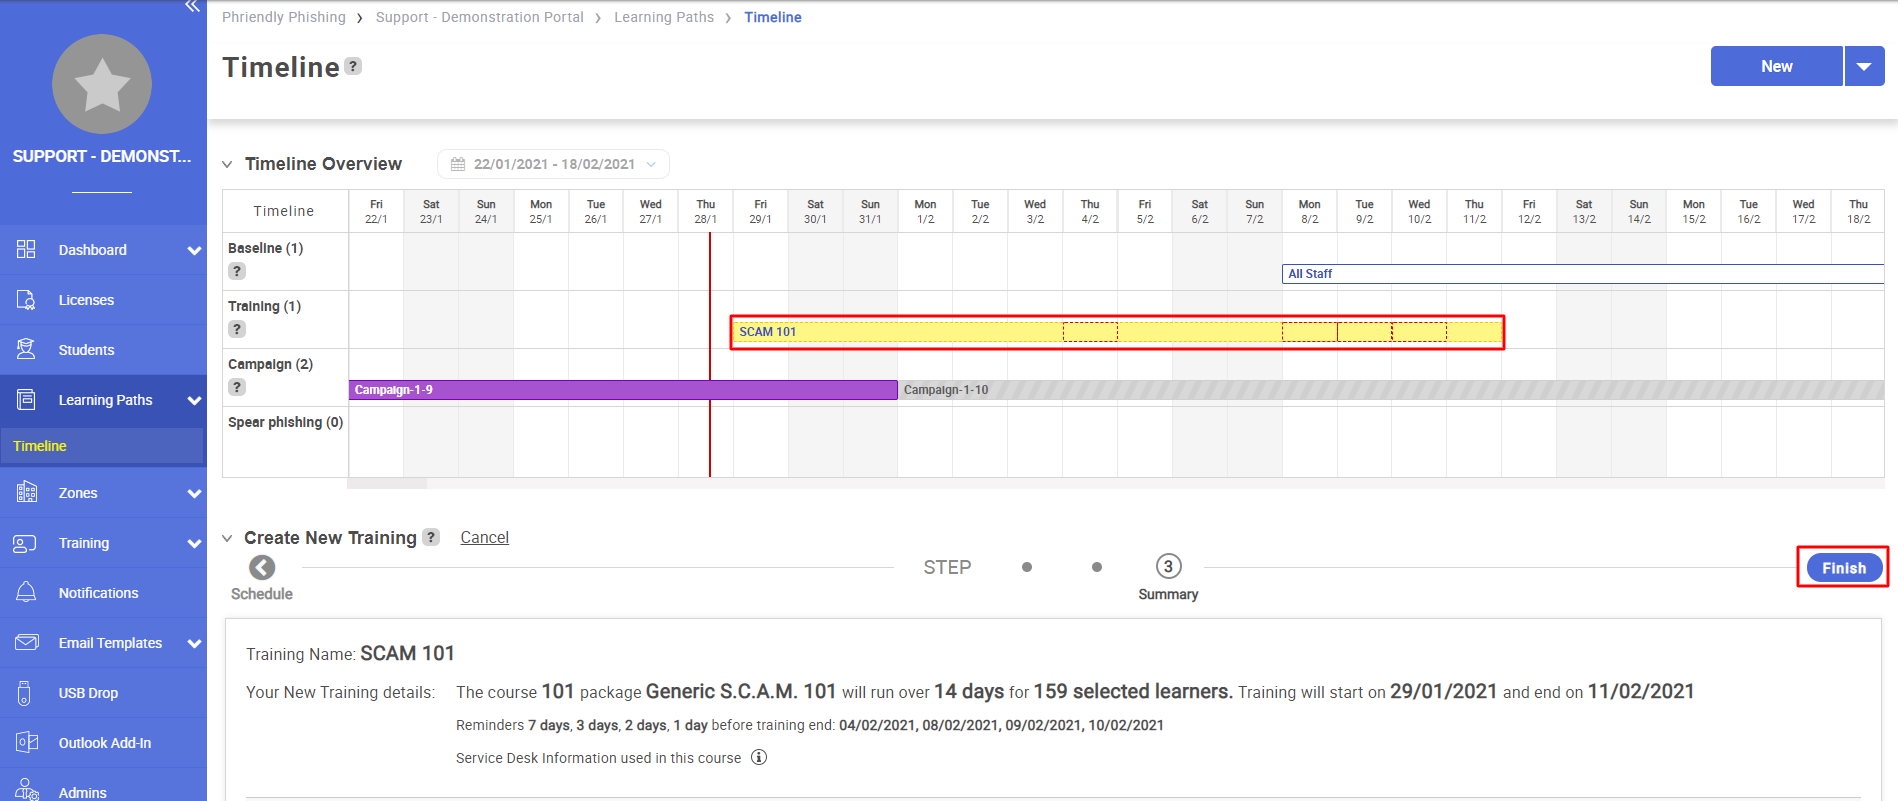Click the star profile avatar

[x=102, y=84]
